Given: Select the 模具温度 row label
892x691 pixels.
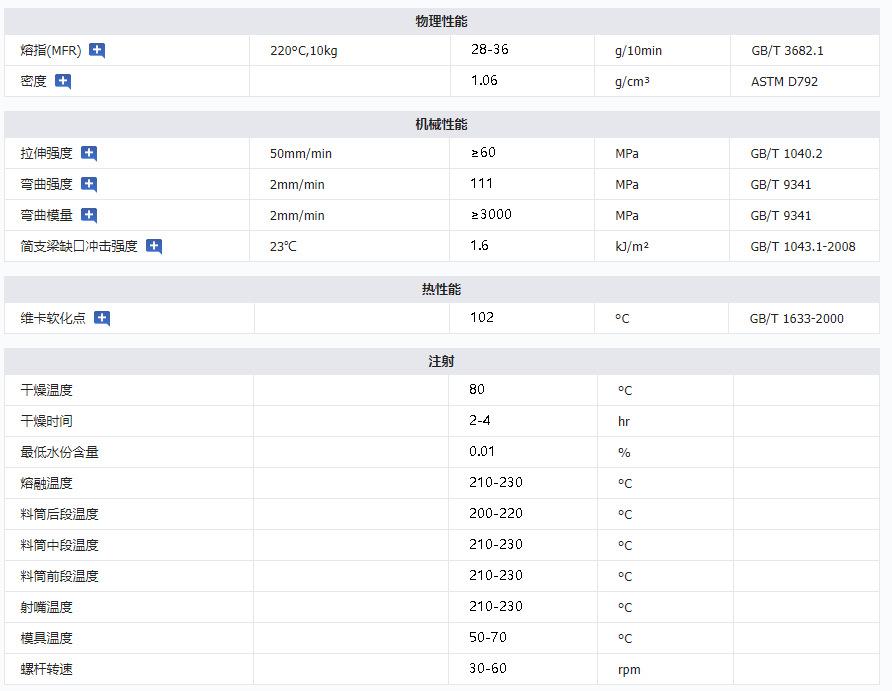Looking at the screenshot, I should (46, 638).
